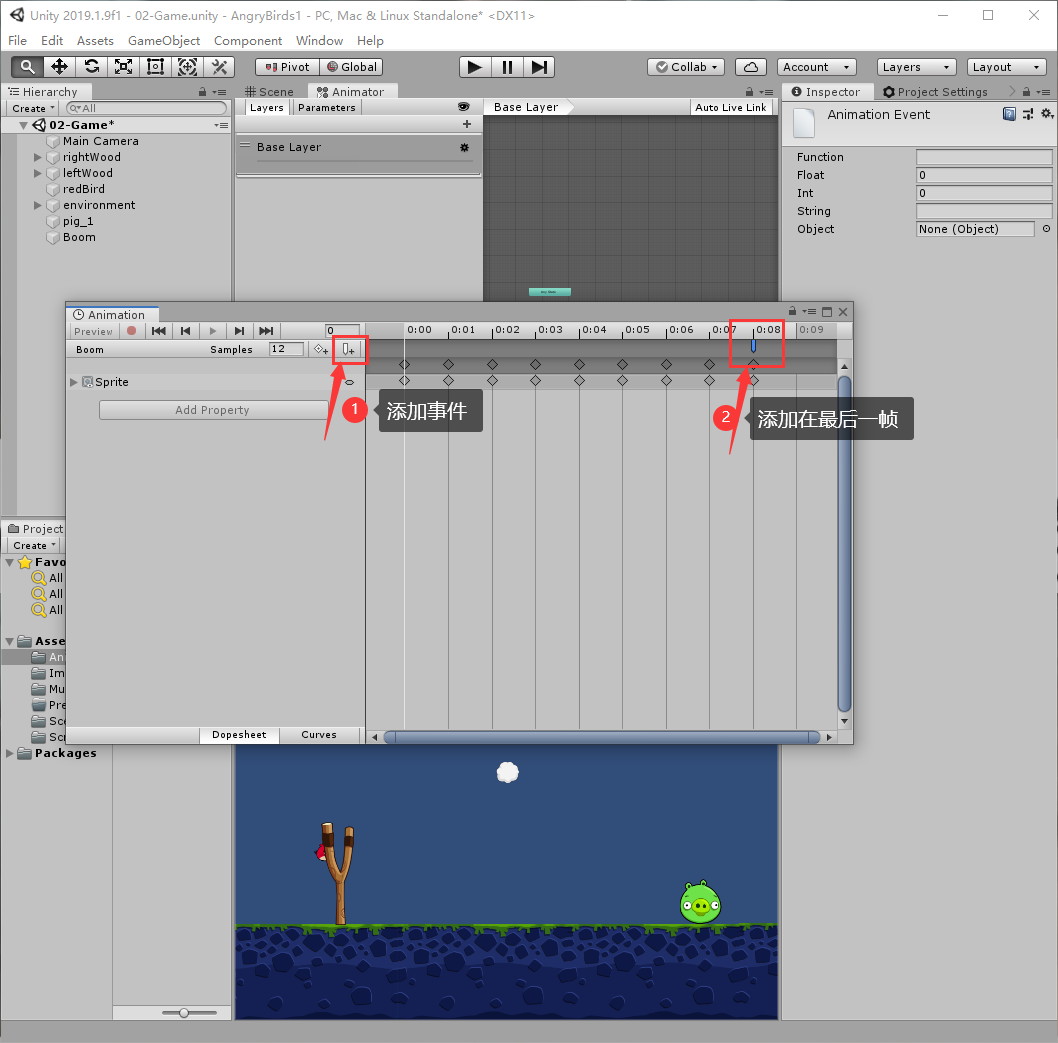
Task: Toggle Global handle rotation
Action: pyautogui.click(x=351, y=67)
